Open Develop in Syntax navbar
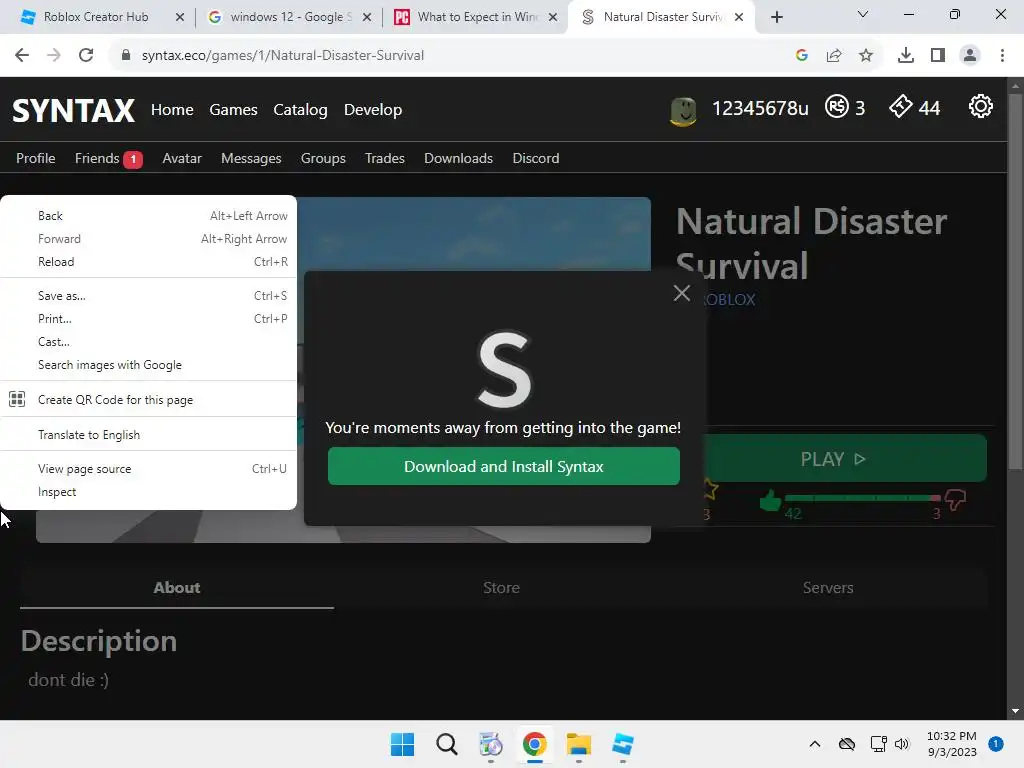Image resolution: width=1024 pixels, height=768 pixels. tap(373, 110)
